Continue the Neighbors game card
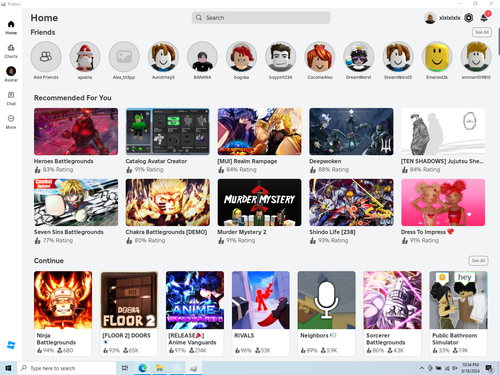The width and height of the screenshot is (500, 375). pos(327,313)
